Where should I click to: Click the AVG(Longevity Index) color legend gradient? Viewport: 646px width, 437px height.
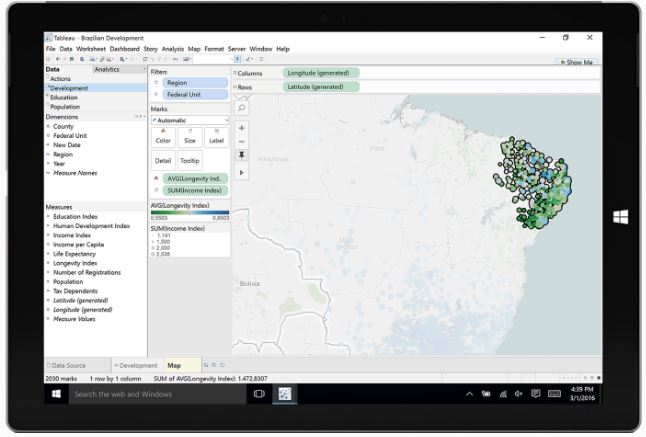(x=190, y=213)
